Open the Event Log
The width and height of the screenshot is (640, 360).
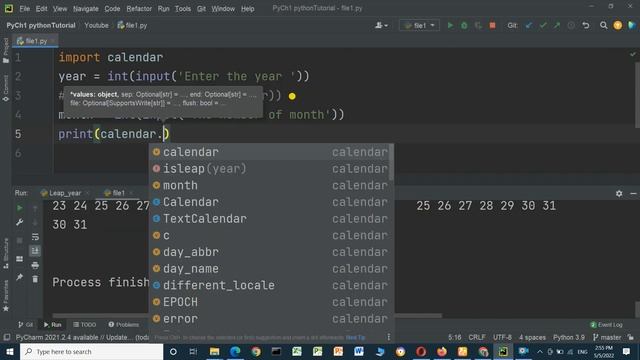tap(607, 325)
